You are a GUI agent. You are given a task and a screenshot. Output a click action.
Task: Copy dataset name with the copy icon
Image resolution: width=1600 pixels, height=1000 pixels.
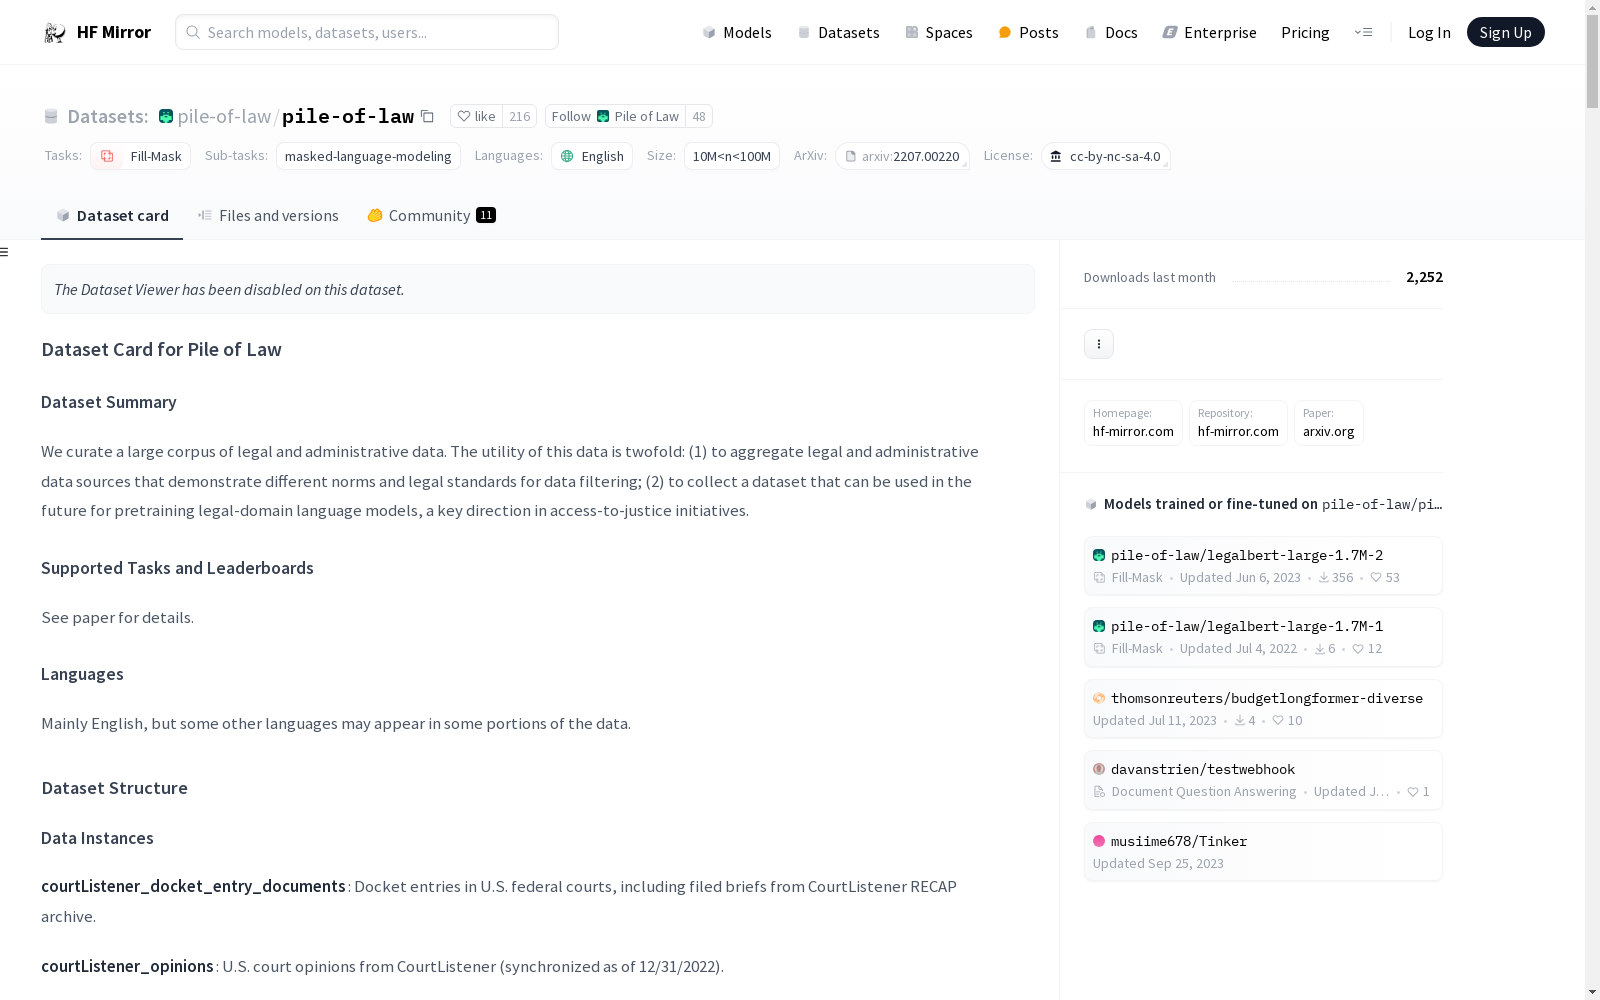[427, 116]
